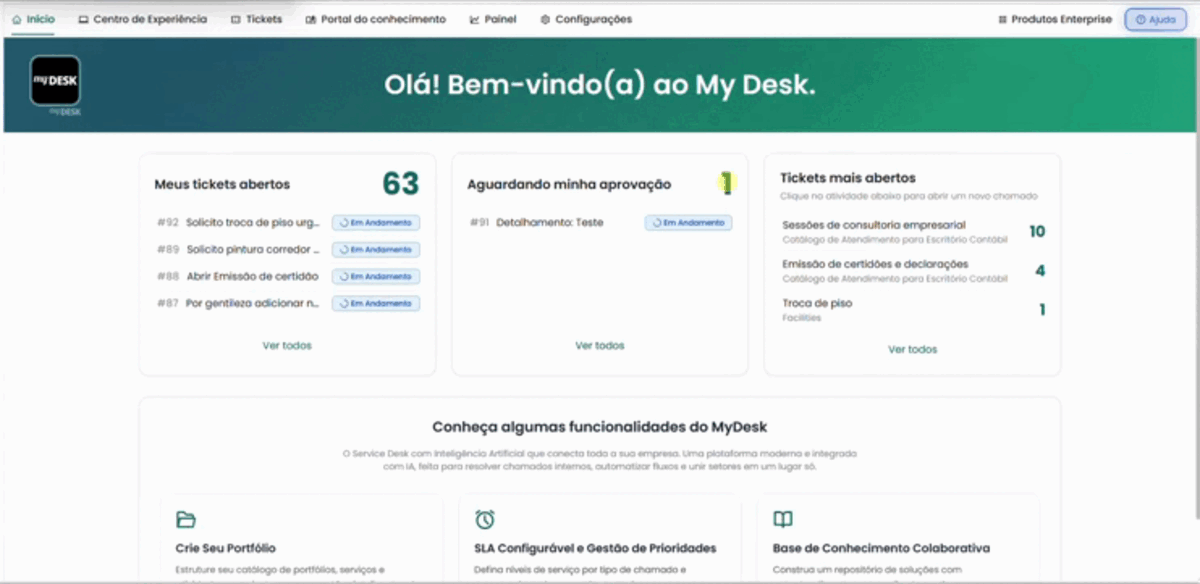
Task: Select Emissão de certidões e declarações activity
Action: pyautogui.click(x=913, y=270)
